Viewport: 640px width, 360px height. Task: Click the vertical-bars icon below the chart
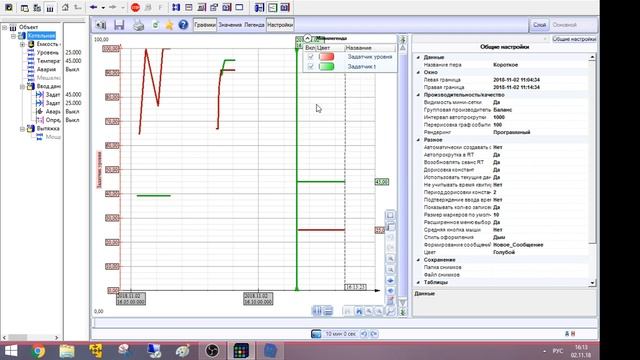[x=317, y=311]
